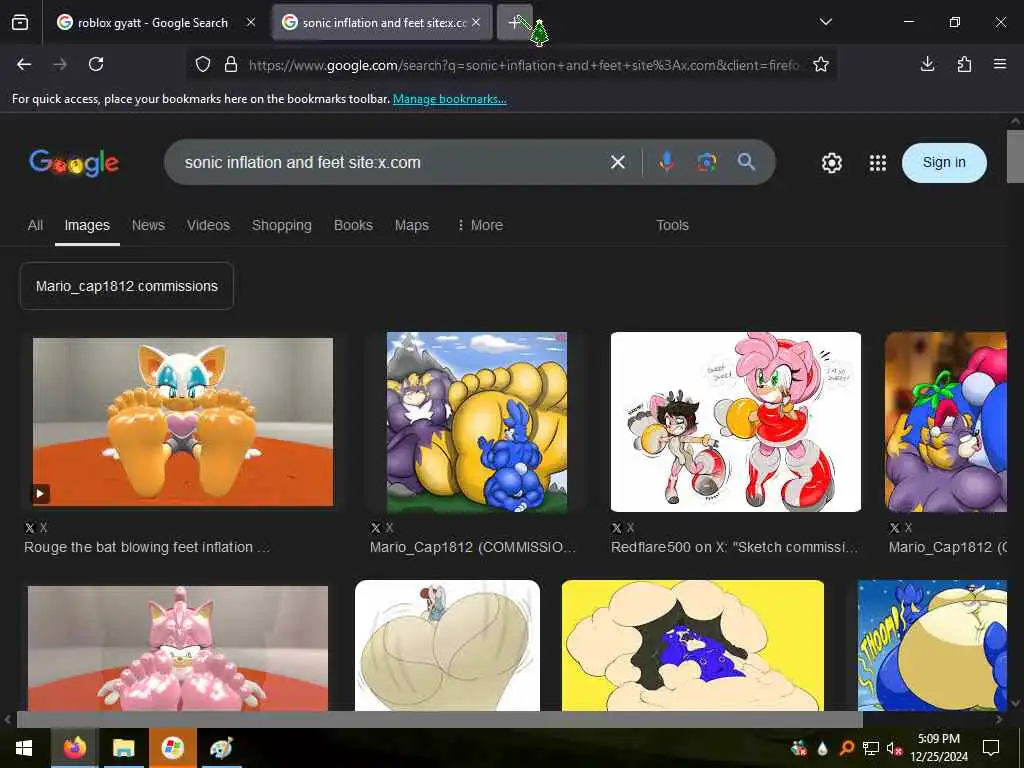Image resolution: width=1024 pixels, height=768 pixels.
Task: Open the Windows notification center icon
Action: [x=991, y=748]
